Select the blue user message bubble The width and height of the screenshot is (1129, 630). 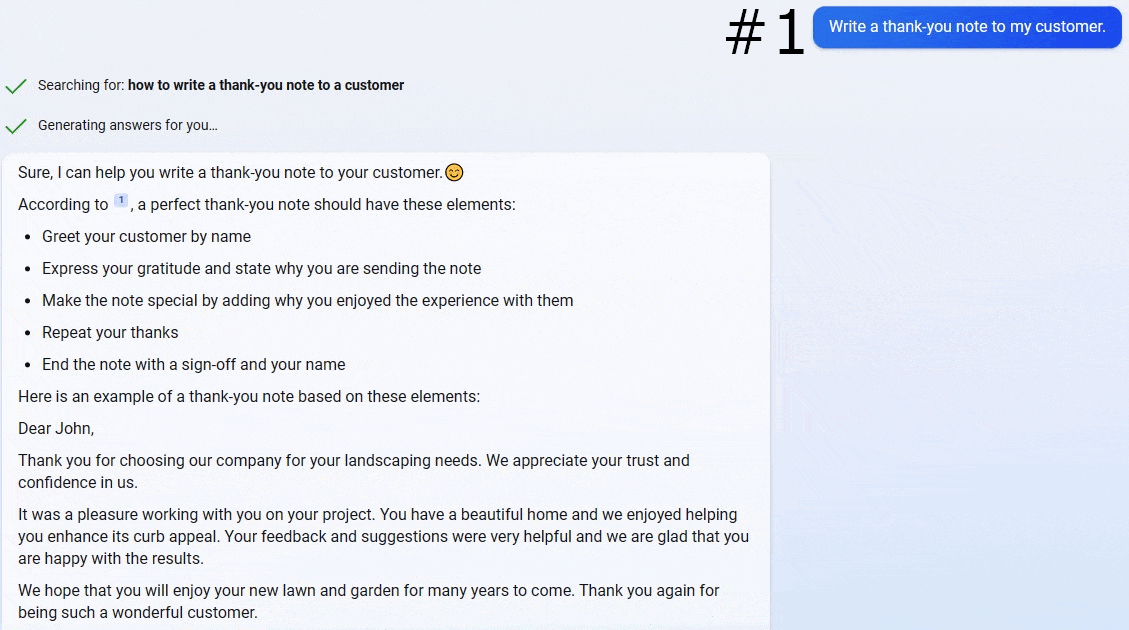pos(967,27)
